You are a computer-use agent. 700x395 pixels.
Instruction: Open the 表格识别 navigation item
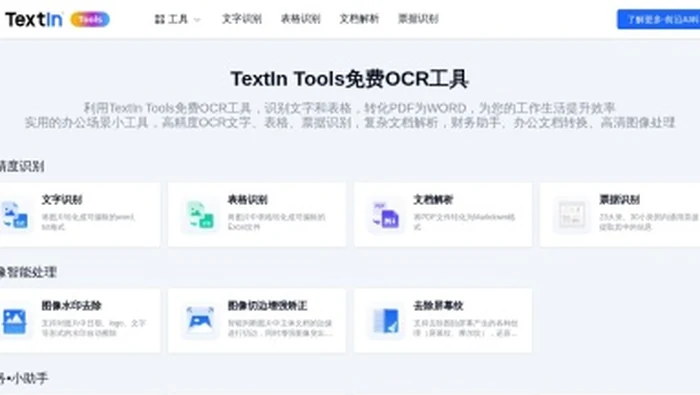click(300, 19)
